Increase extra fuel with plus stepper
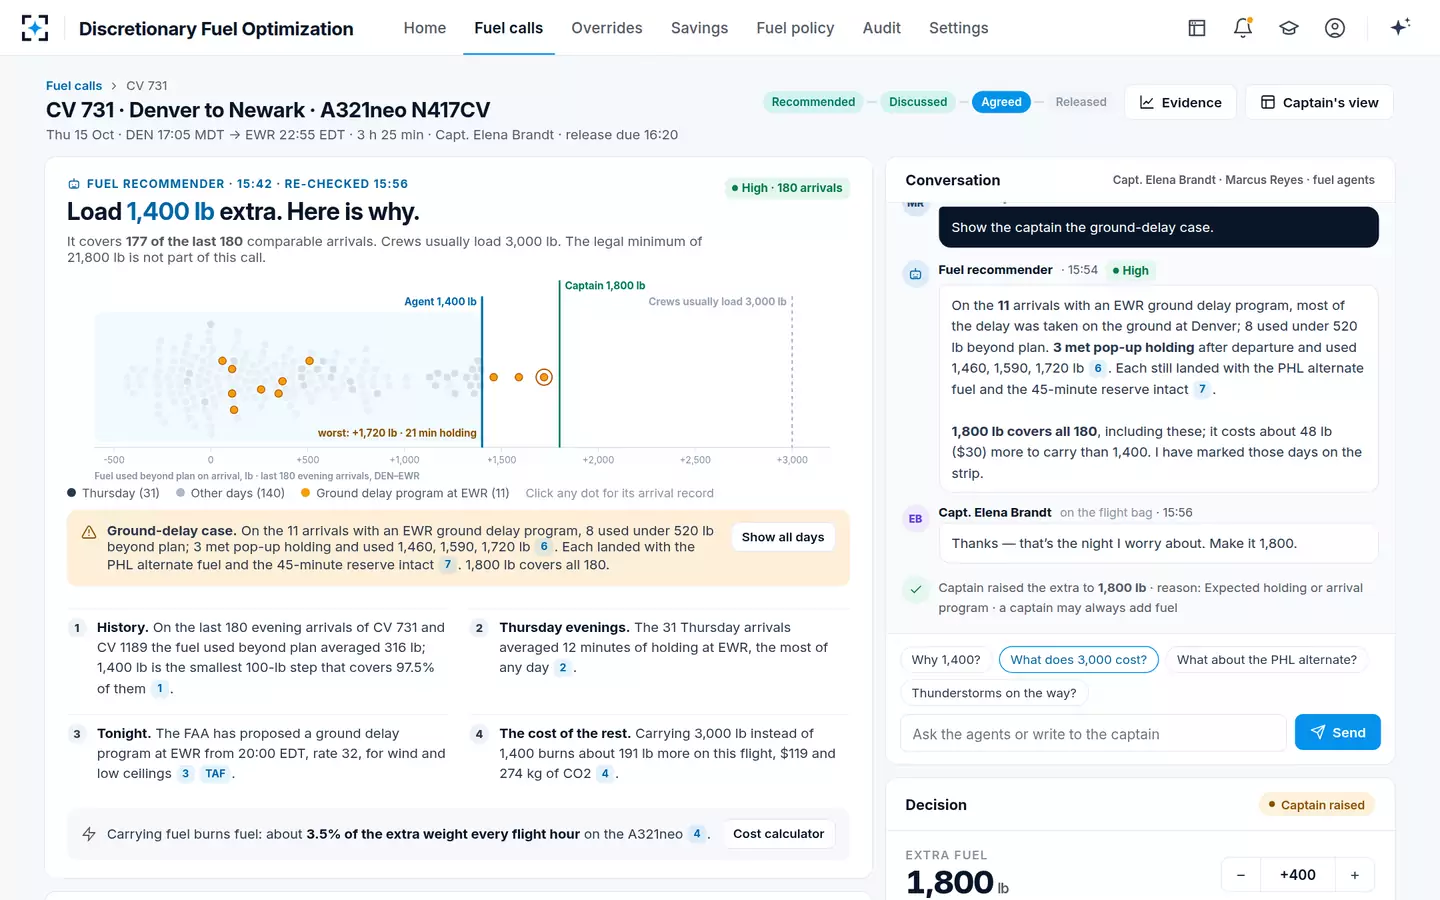The height and width of the screenshot is (900, 1440). point(1355,875)
